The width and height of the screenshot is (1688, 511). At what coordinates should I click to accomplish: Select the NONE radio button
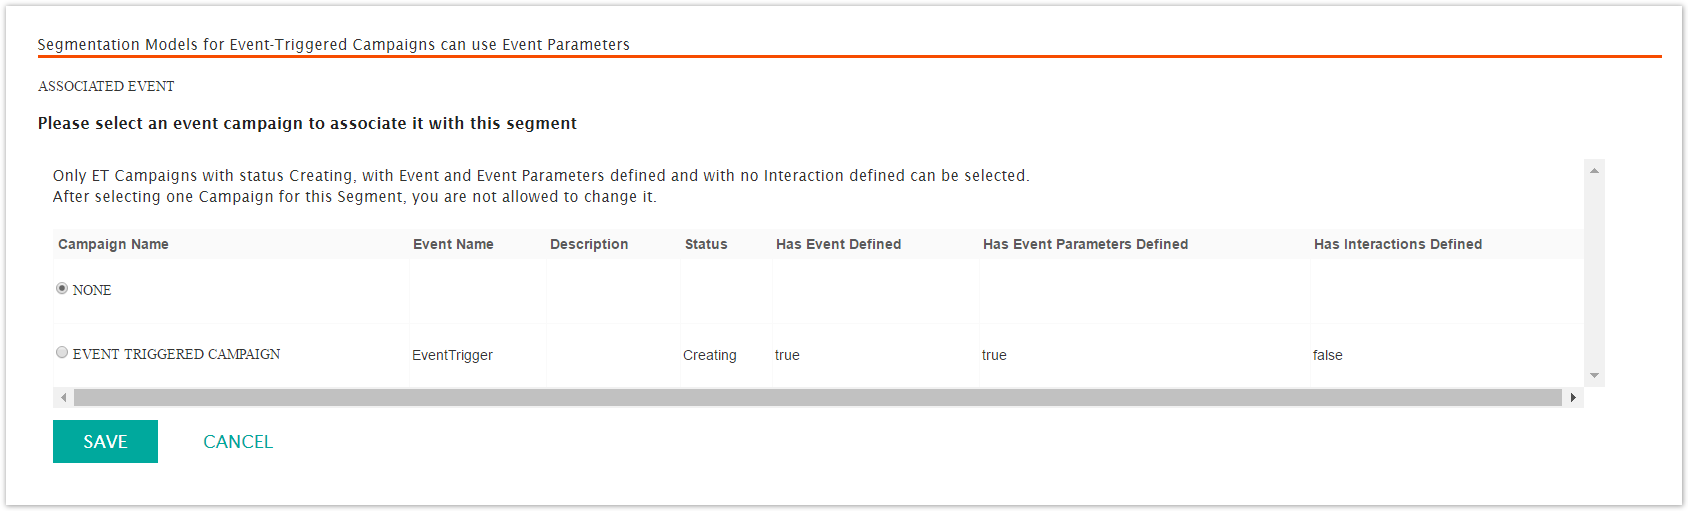(62, 289)
